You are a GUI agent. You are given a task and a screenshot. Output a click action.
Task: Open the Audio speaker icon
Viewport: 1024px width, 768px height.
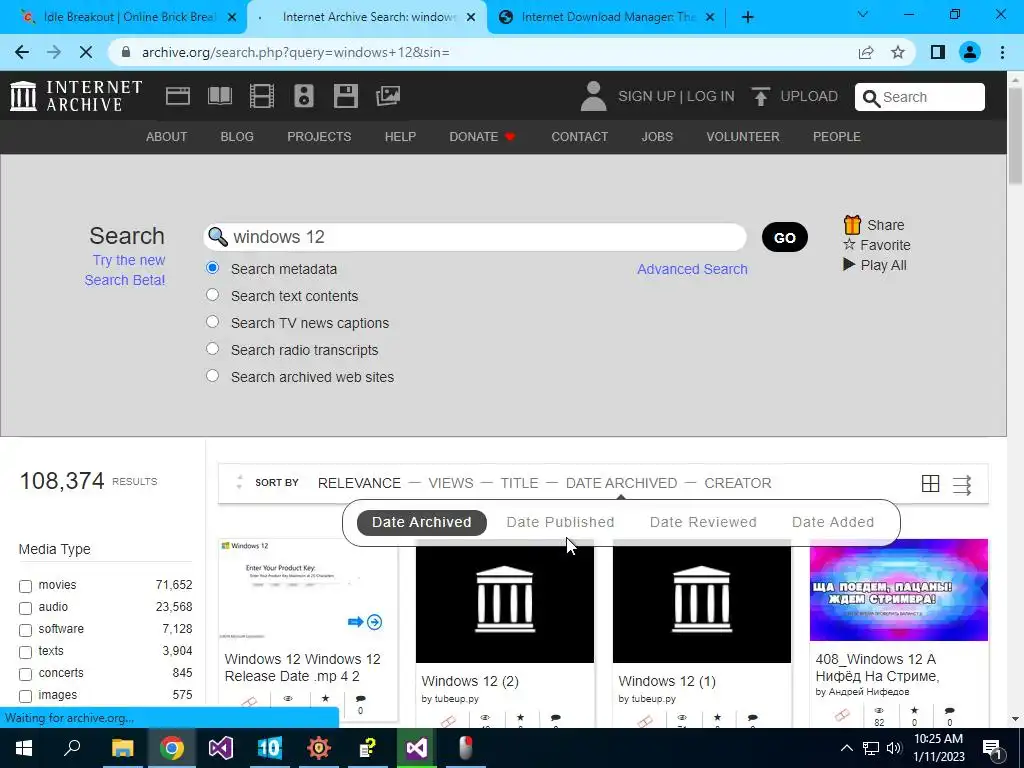(304, 96)
